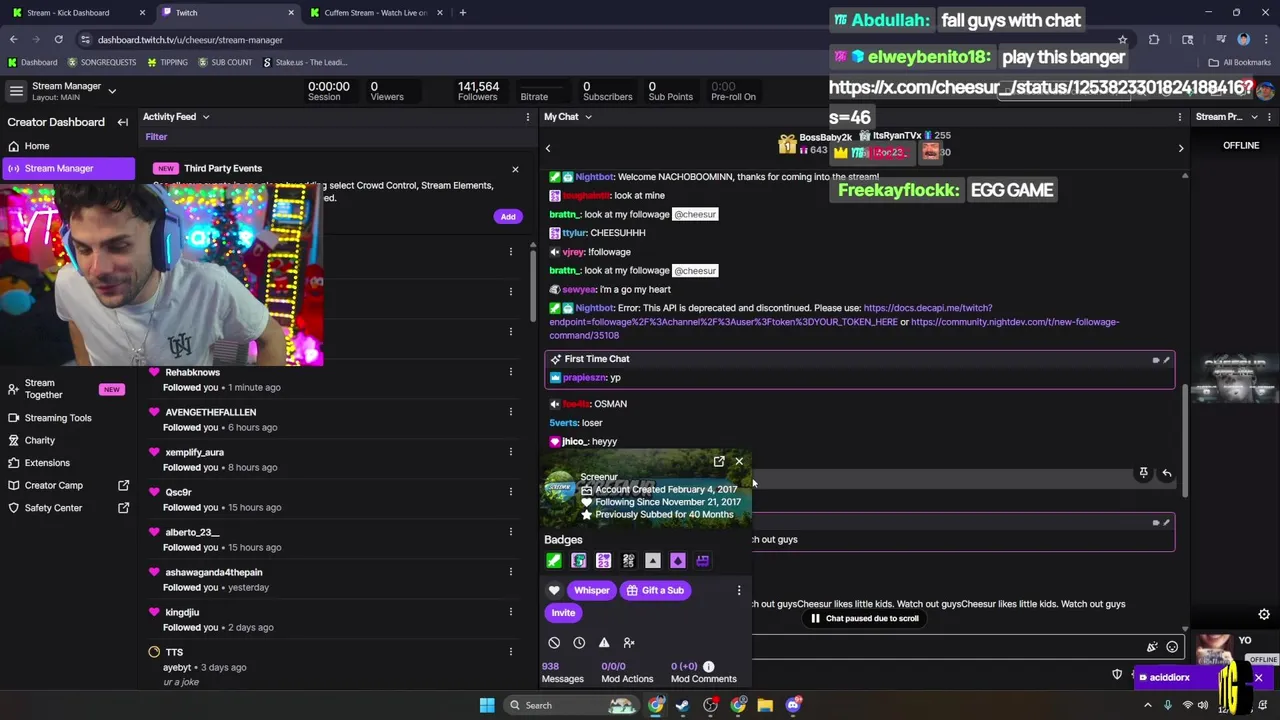The image size is (1280, 720).
Task: Open options for Qsc0r follow event
Action: click(510, 492)
